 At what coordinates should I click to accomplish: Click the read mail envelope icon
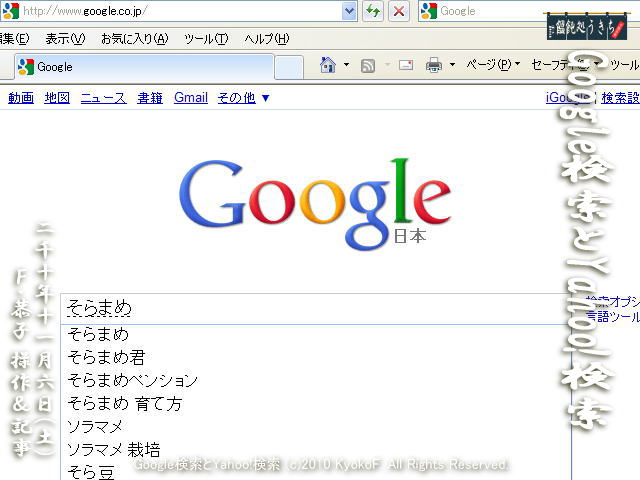[x=406, y=65]
